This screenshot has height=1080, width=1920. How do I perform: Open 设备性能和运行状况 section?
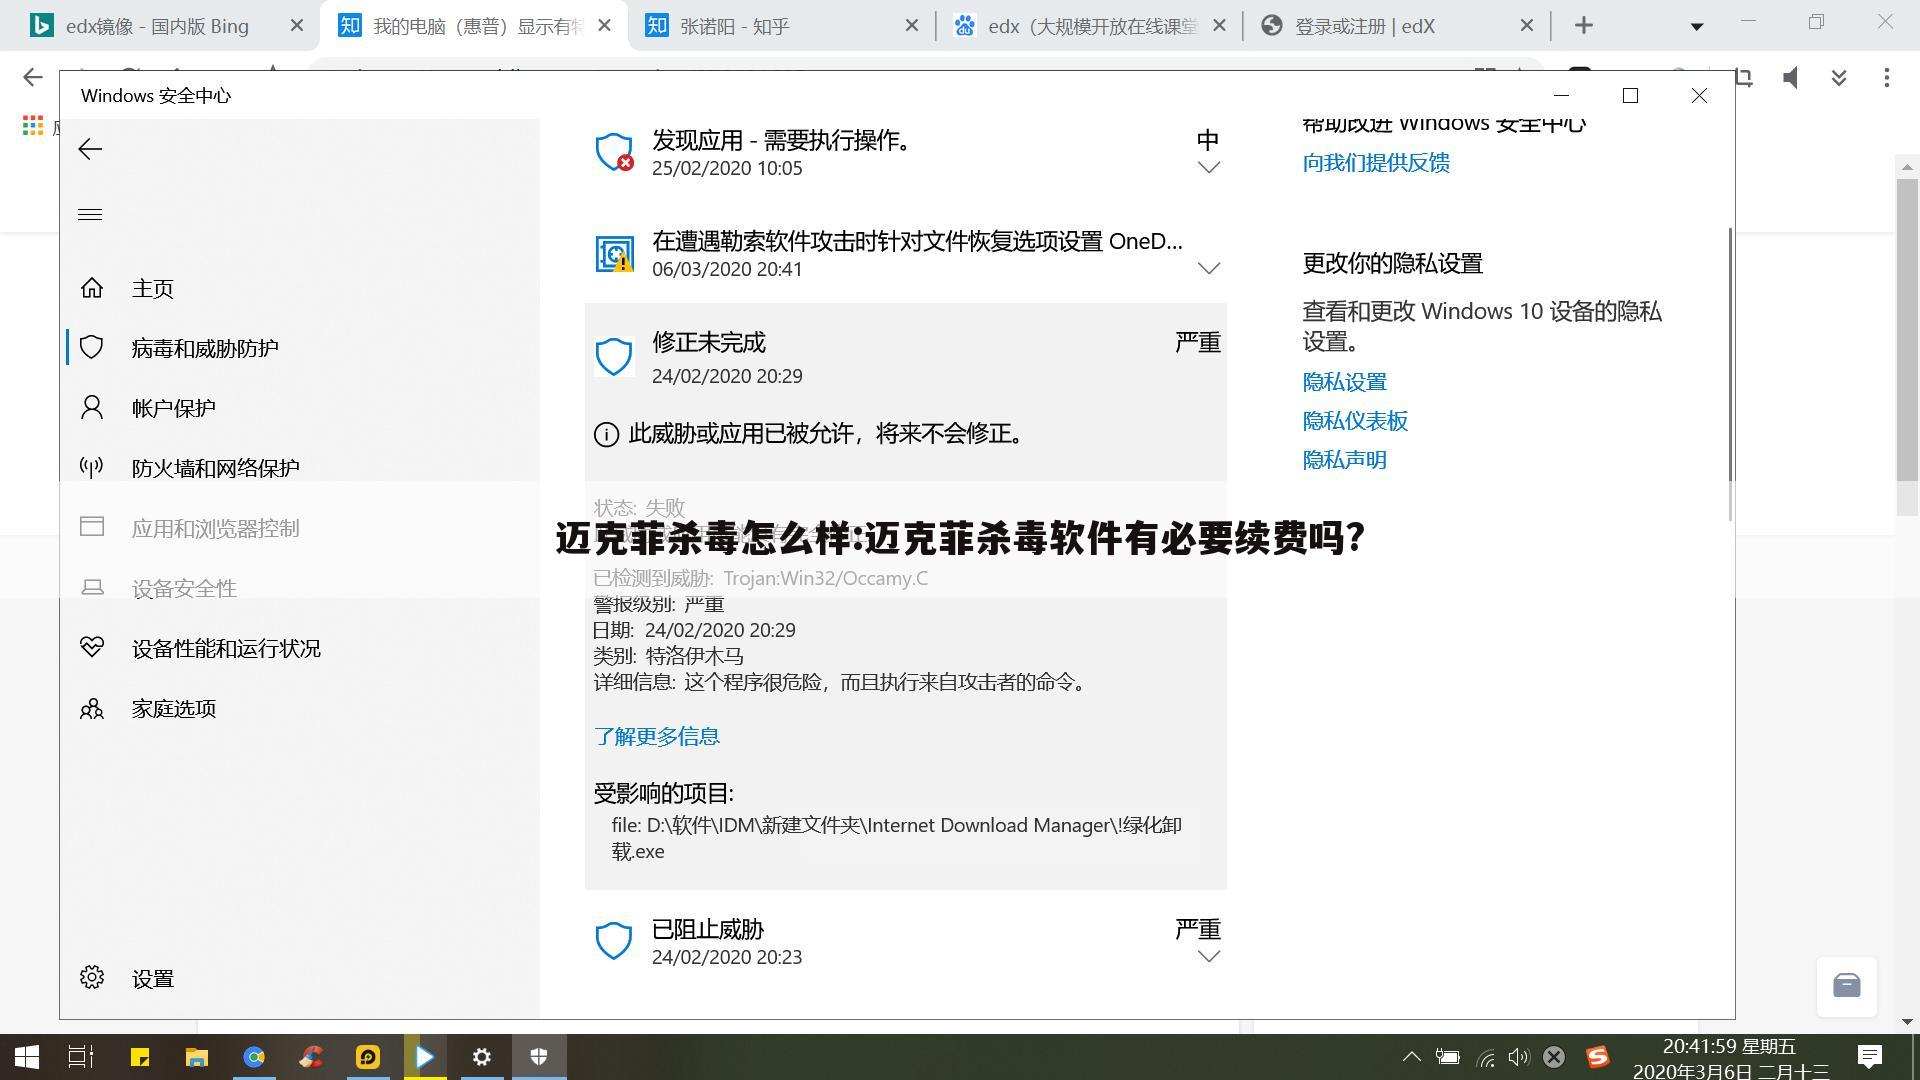(x=226, y=648)
